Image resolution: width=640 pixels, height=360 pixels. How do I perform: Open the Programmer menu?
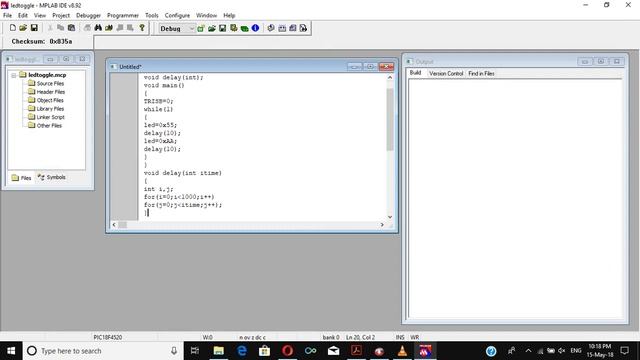click(x=123, y=15)
